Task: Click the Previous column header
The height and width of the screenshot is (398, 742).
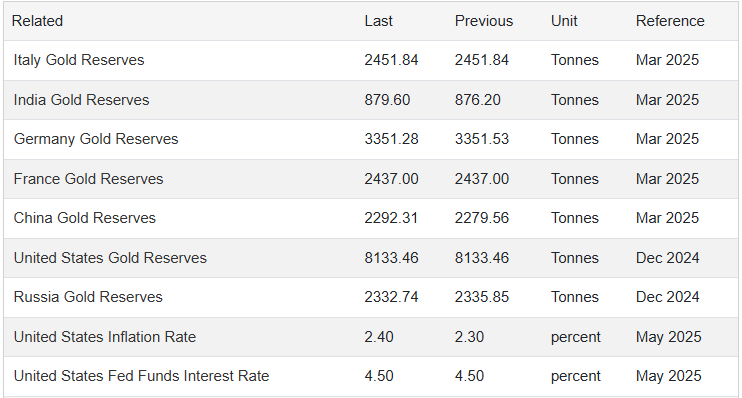Action: click(484, 21)
